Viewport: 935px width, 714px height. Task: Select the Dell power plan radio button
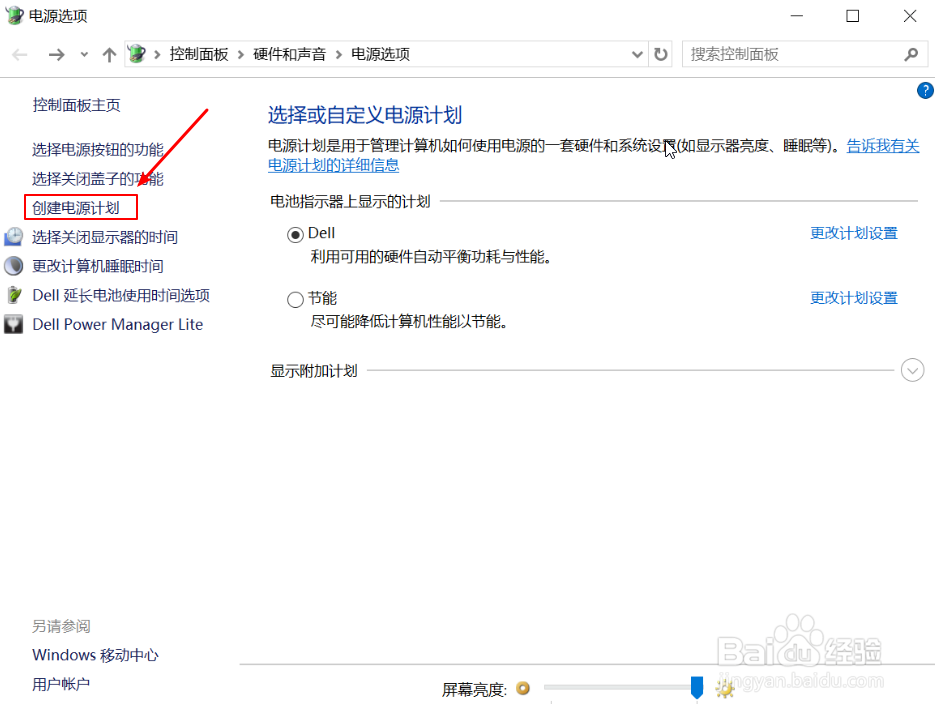295,233
